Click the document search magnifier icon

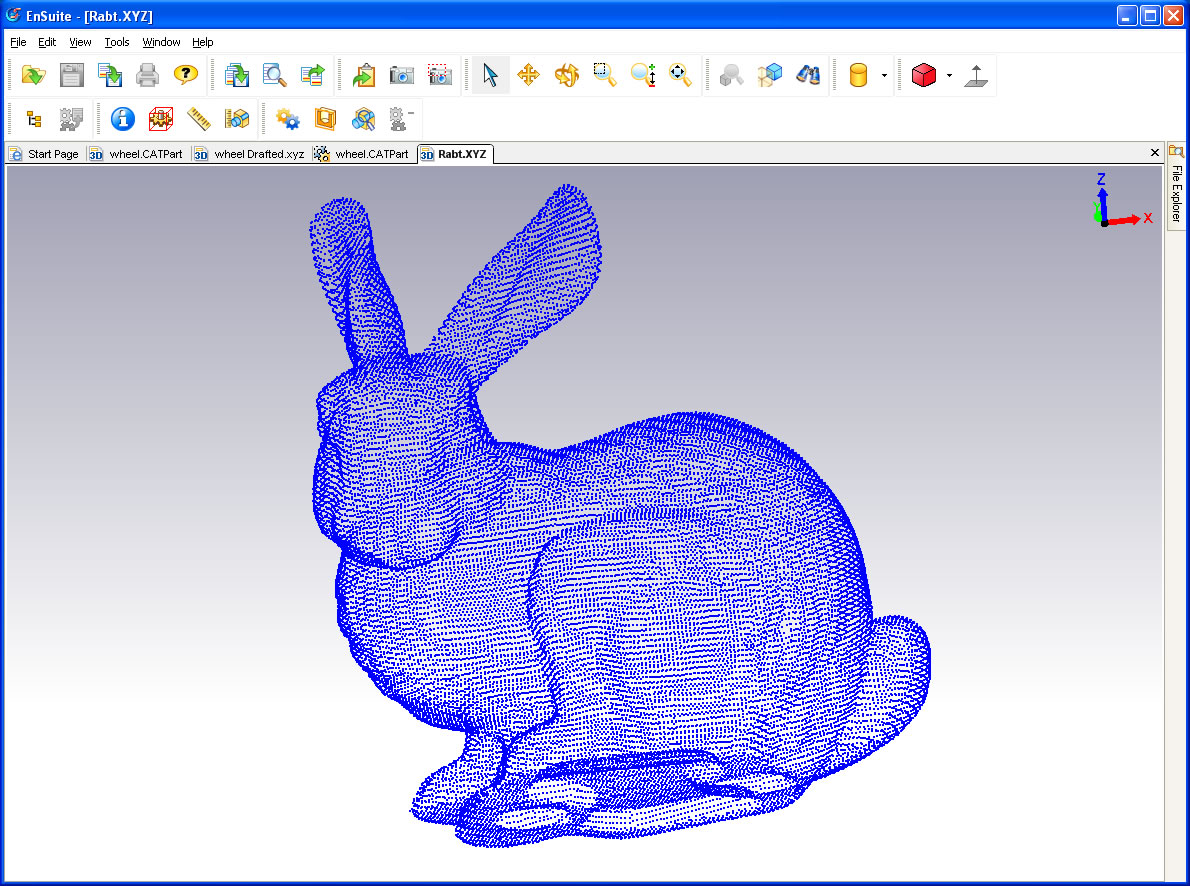274,75
